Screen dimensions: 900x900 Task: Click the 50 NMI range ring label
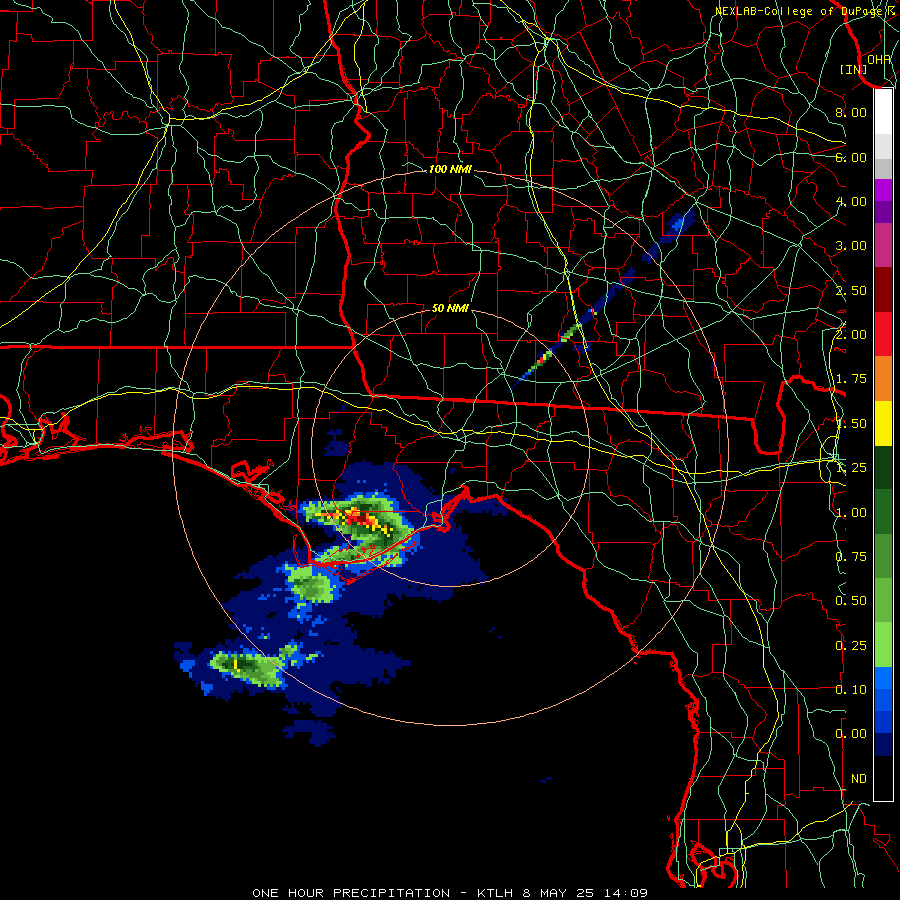(x=450, y=308)
